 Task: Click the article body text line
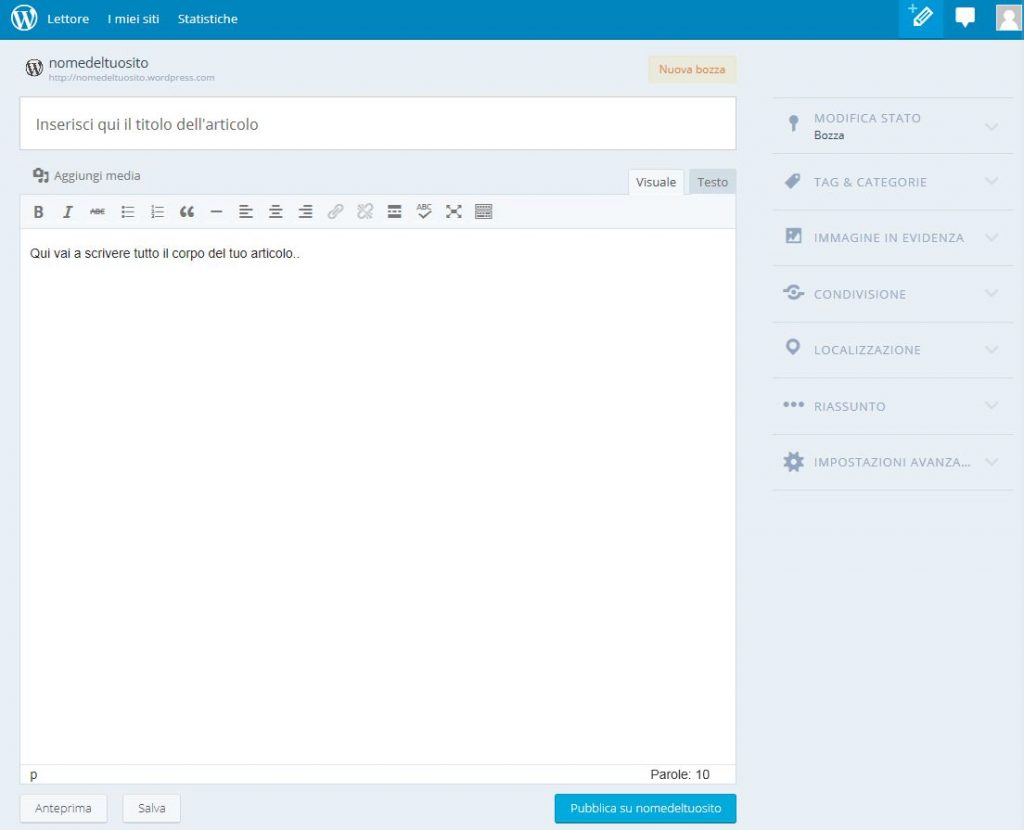165,253
